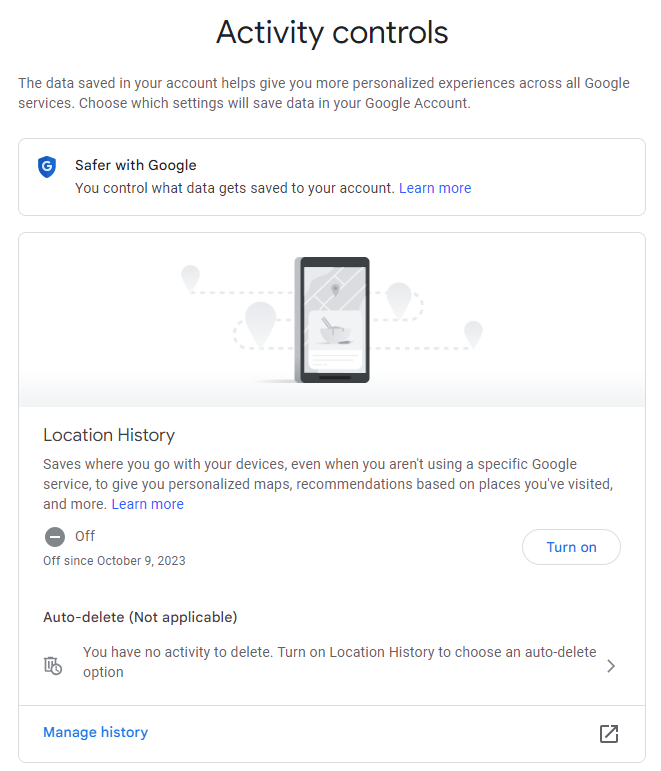661x771 pixels.
Task: Click the blue Google shield icon
Action: pos(47,167)
